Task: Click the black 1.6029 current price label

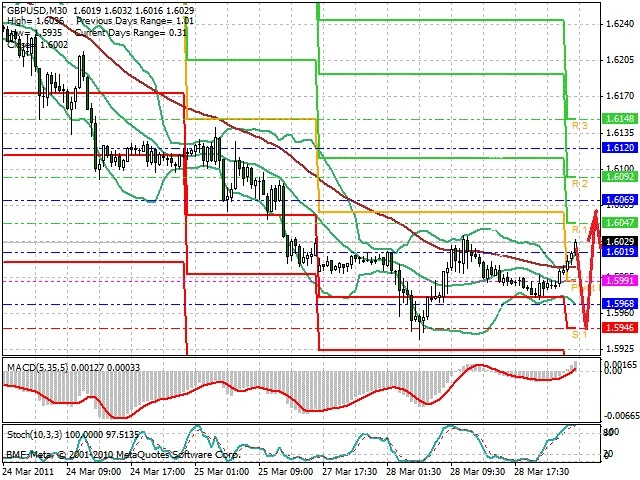Action: click(620, 242)
